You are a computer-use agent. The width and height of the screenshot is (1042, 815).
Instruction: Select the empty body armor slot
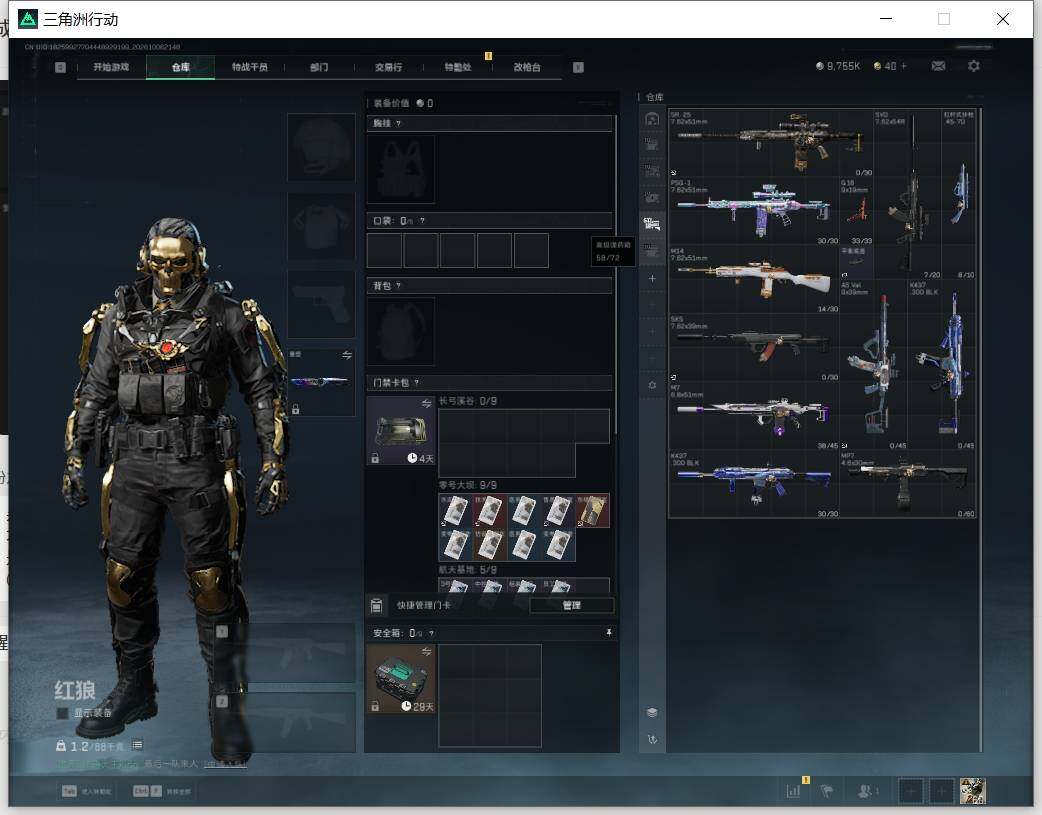coord(321,226)
